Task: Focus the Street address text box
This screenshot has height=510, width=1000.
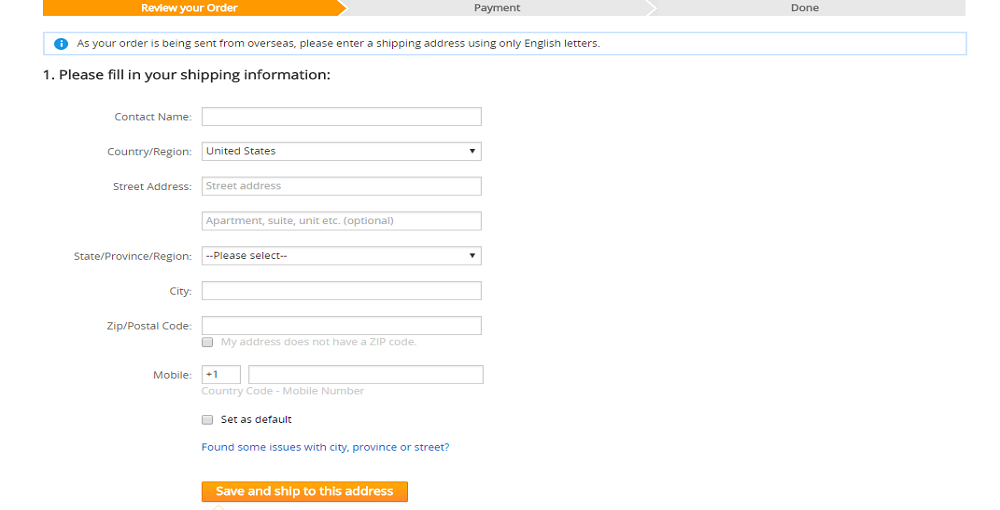Action: point(341,186)
